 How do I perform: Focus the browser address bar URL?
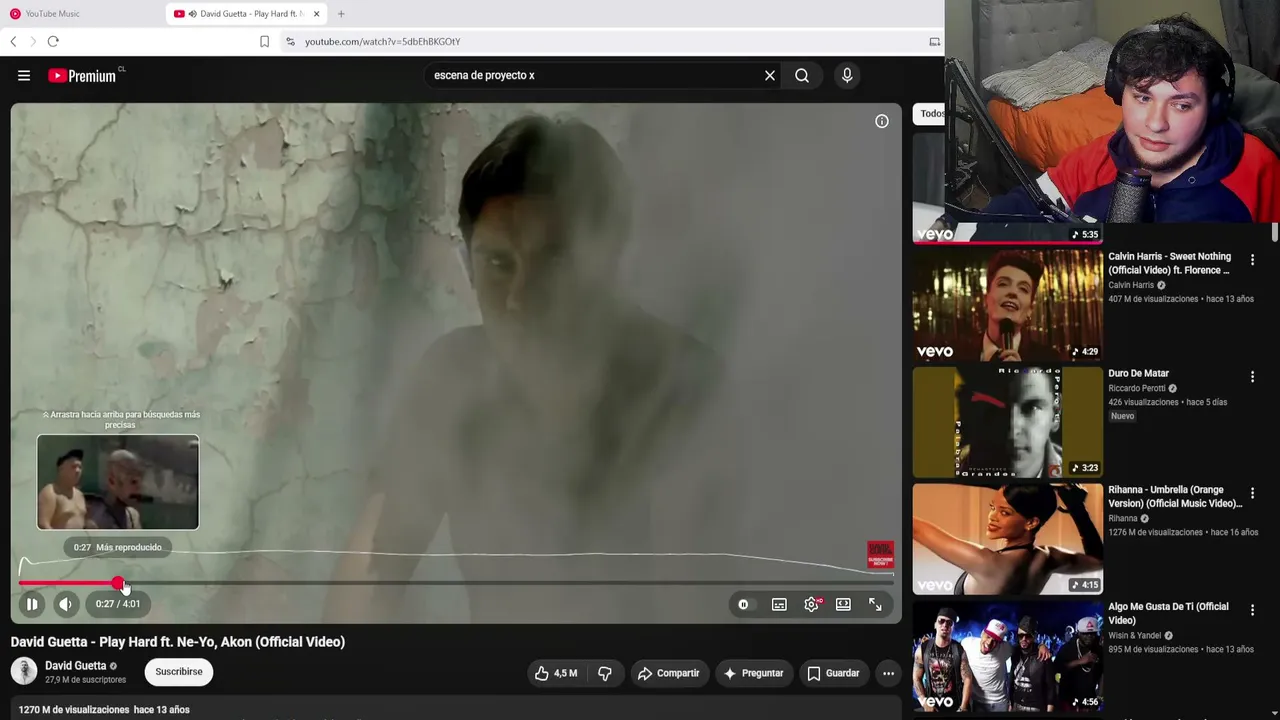coord(383,42)
